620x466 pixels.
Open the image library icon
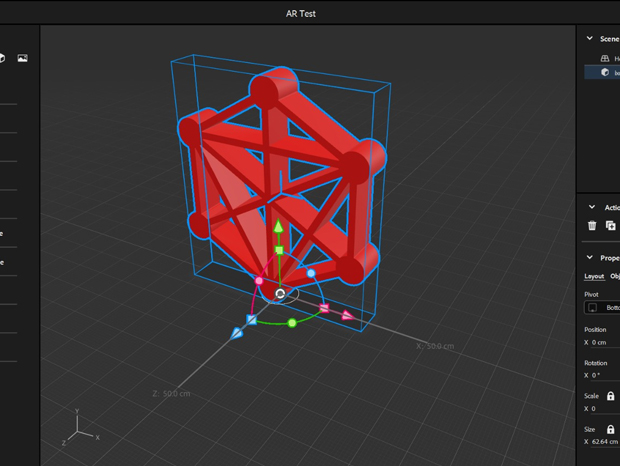(22, 58)
